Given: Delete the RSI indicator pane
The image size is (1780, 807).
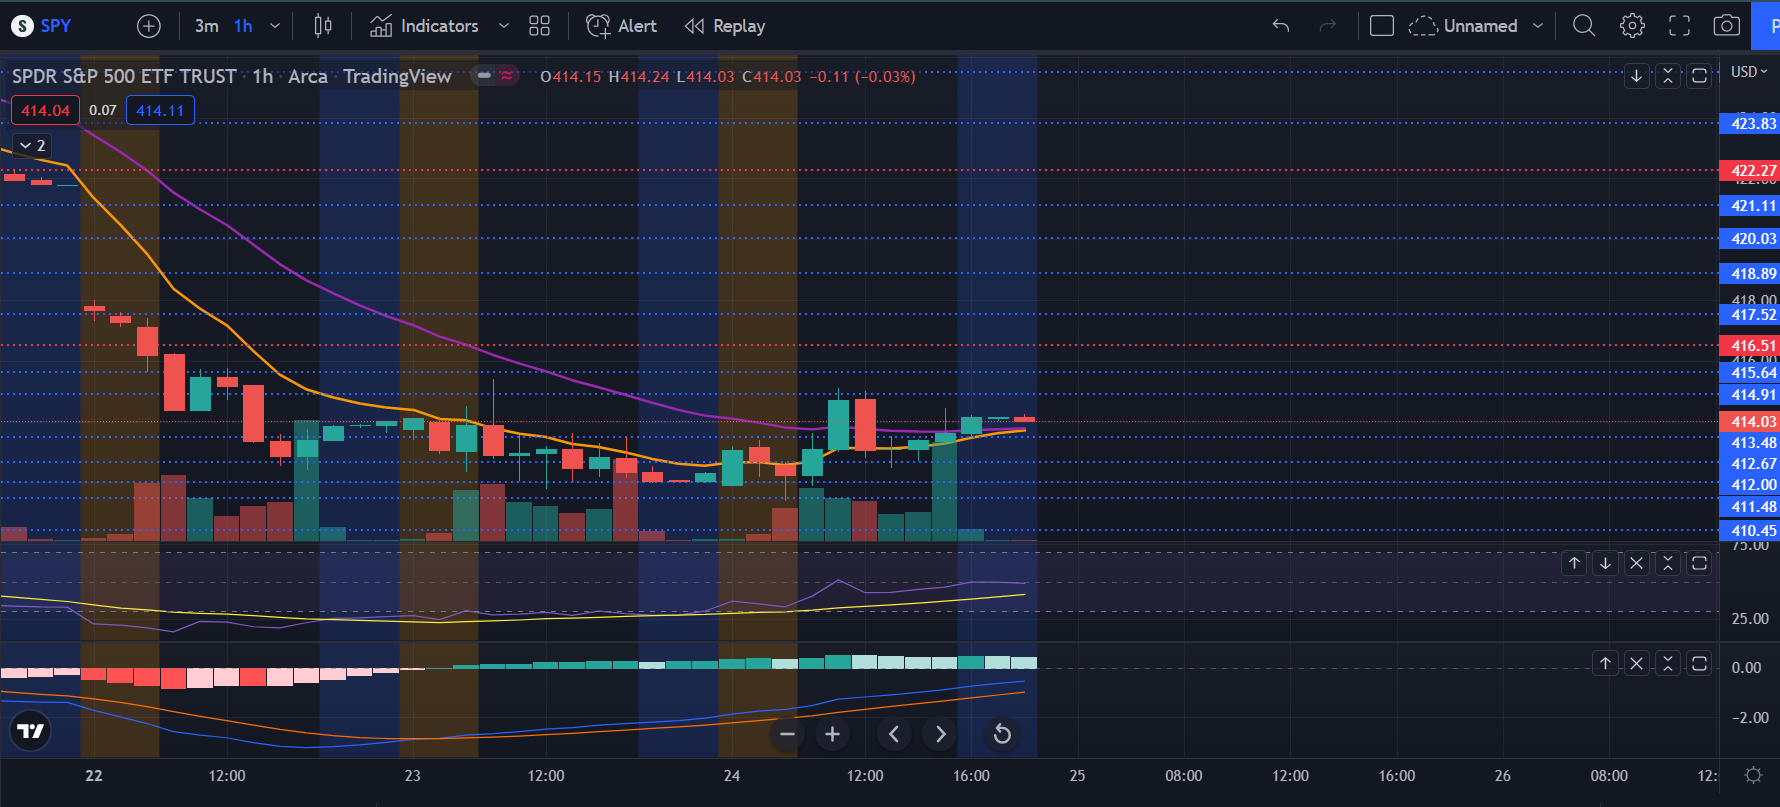Looking at the screenshot, I should 1636,564.
